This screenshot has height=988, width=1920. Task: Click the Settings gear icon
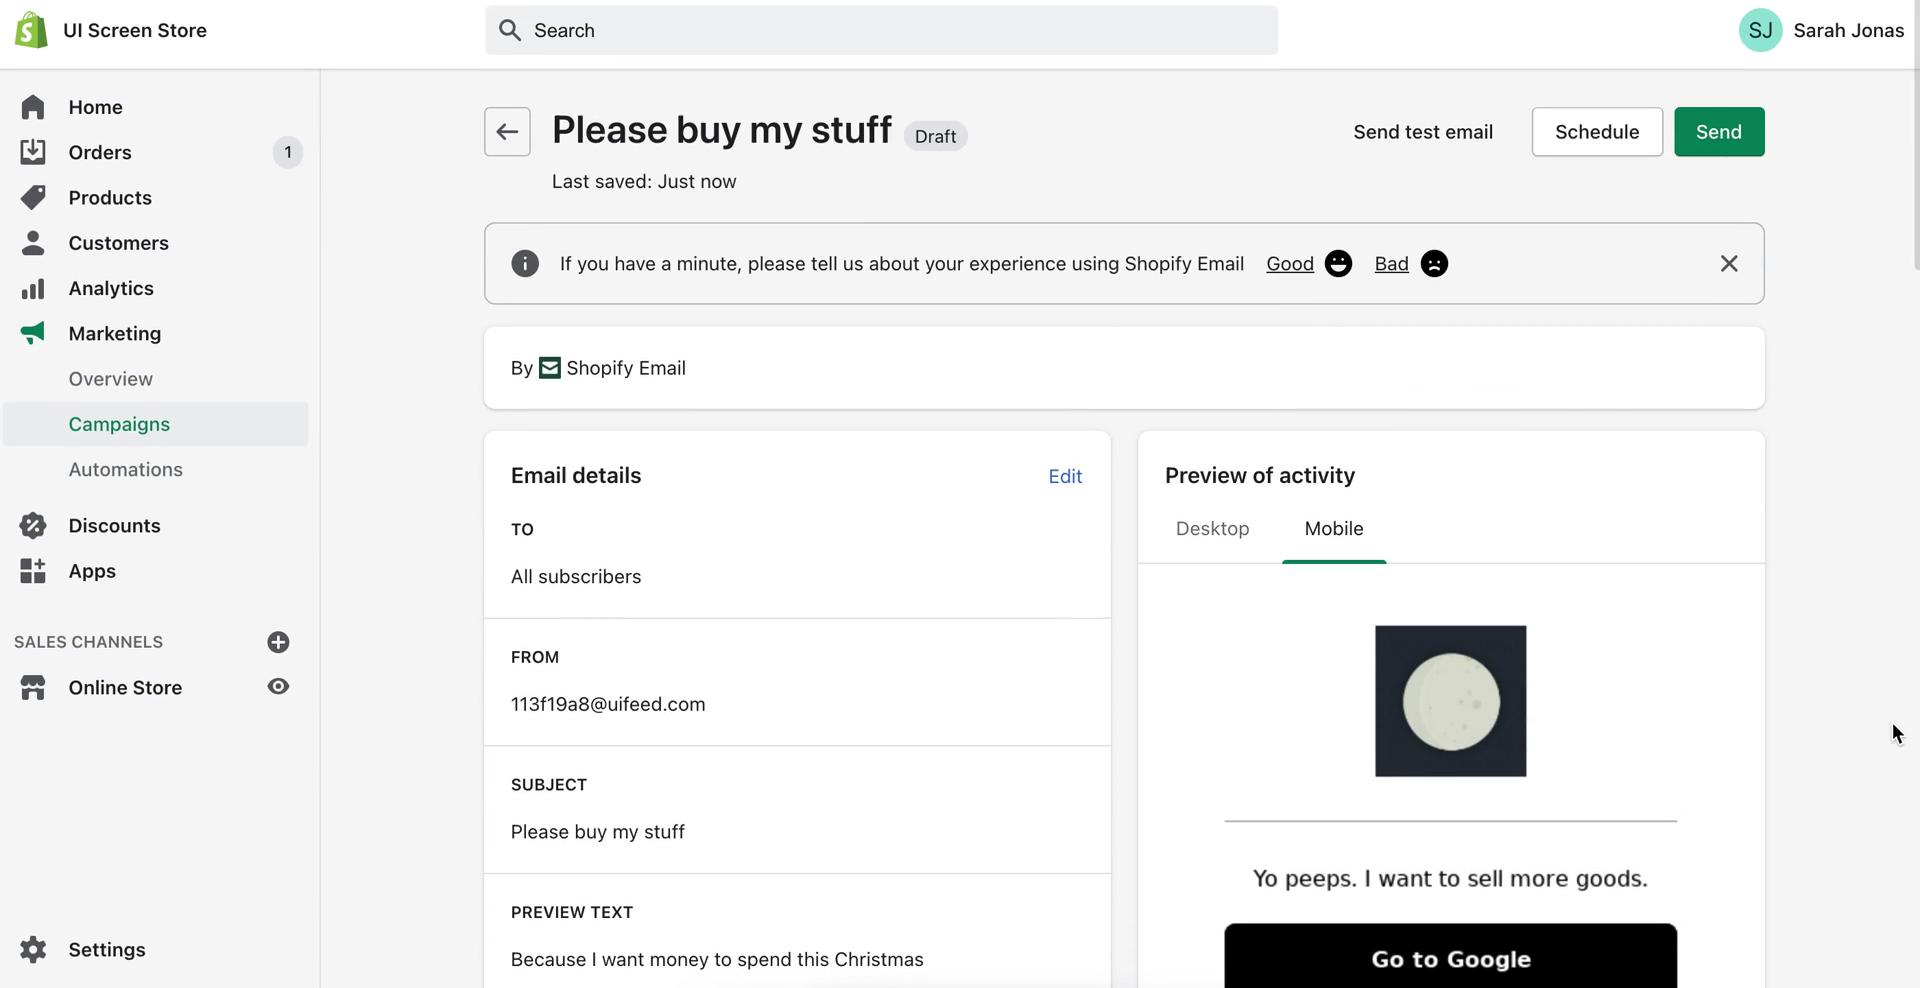(x=33, y=949)
